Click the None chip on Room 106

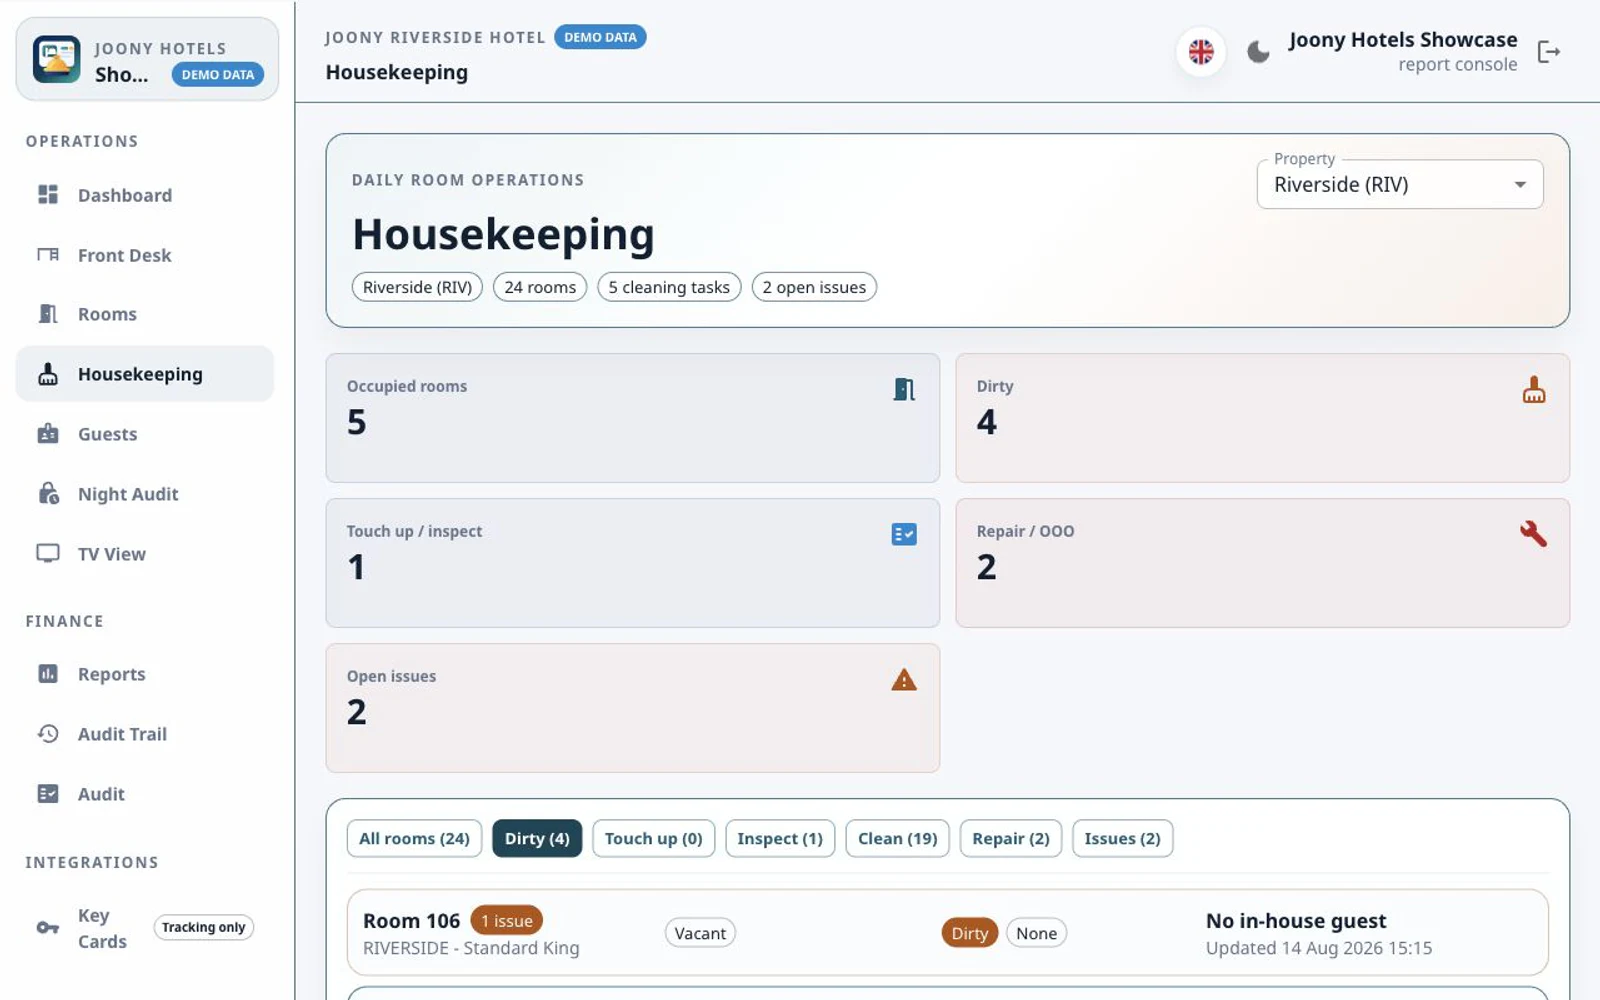pyautogui.click(x=1036, y=933)
